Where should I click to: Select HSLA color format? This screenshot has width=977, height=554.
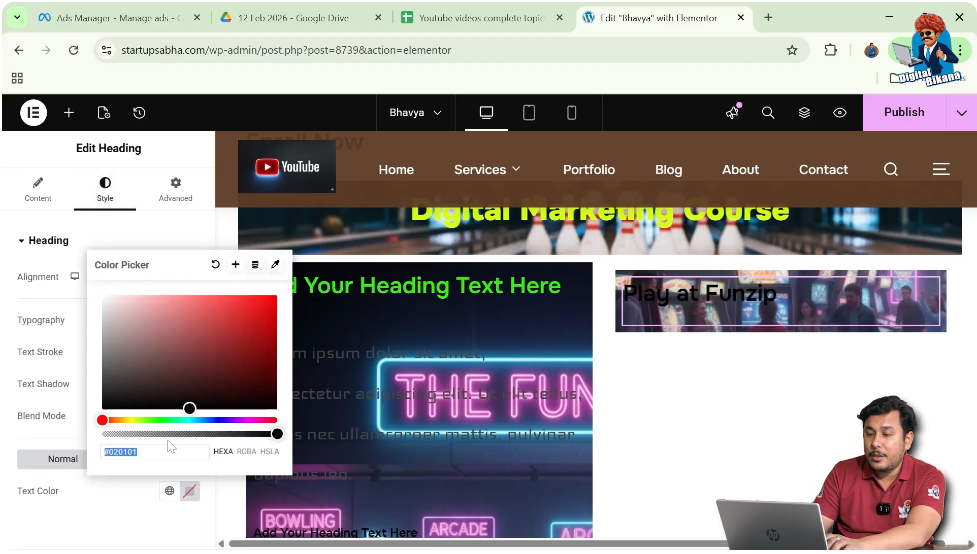coord(269,451)
